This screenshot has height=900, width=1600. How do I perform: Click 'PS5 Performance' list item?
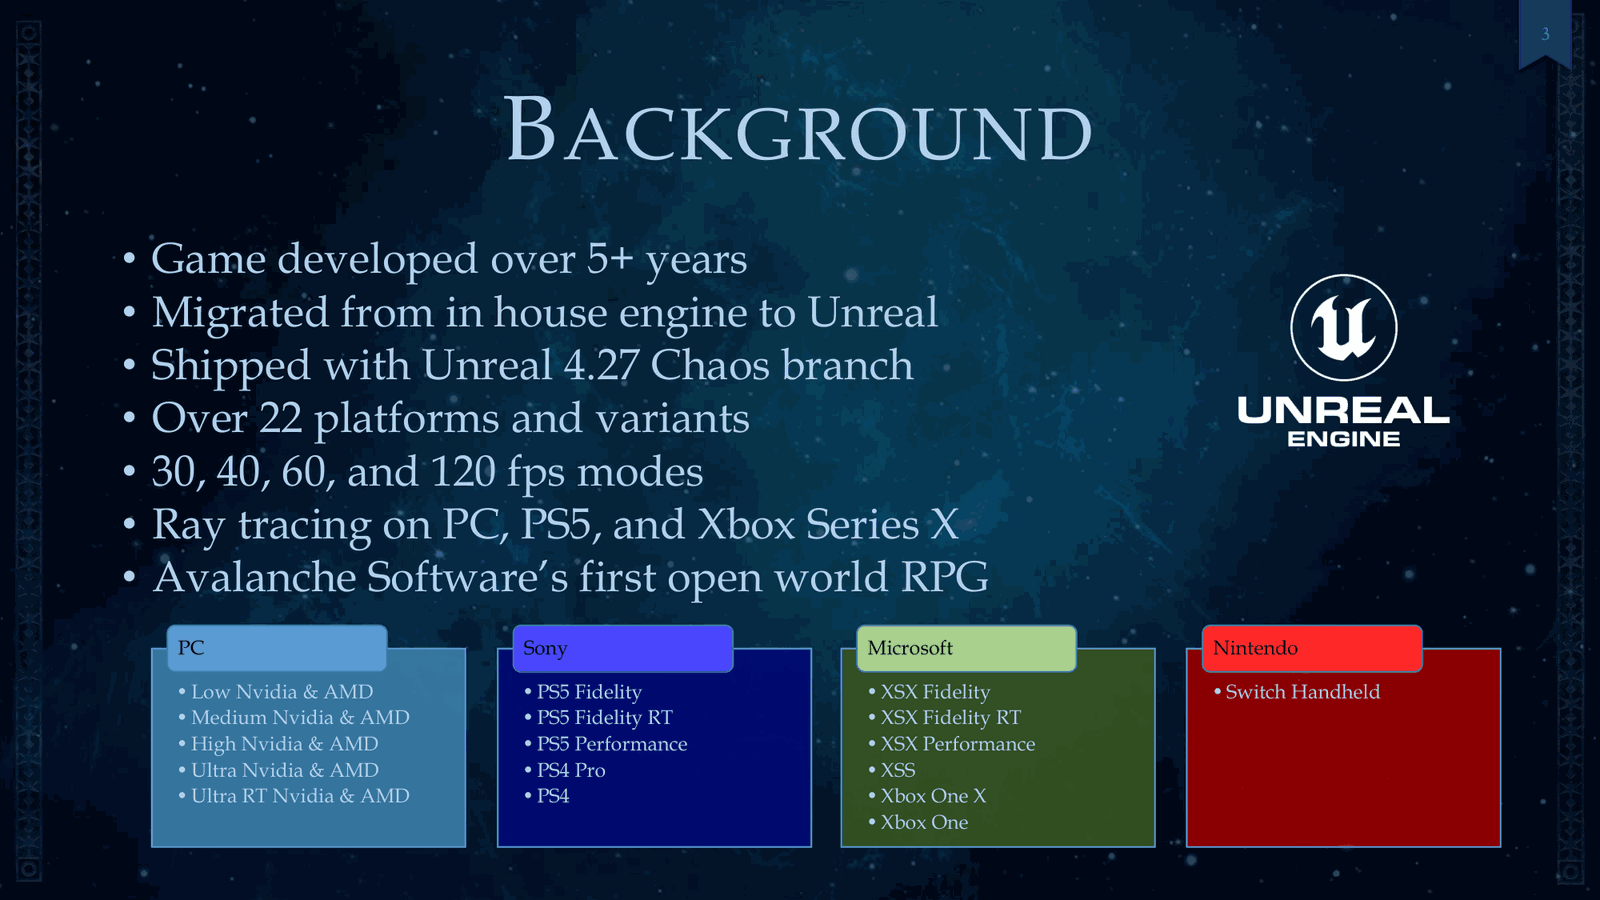pos(612,744)
